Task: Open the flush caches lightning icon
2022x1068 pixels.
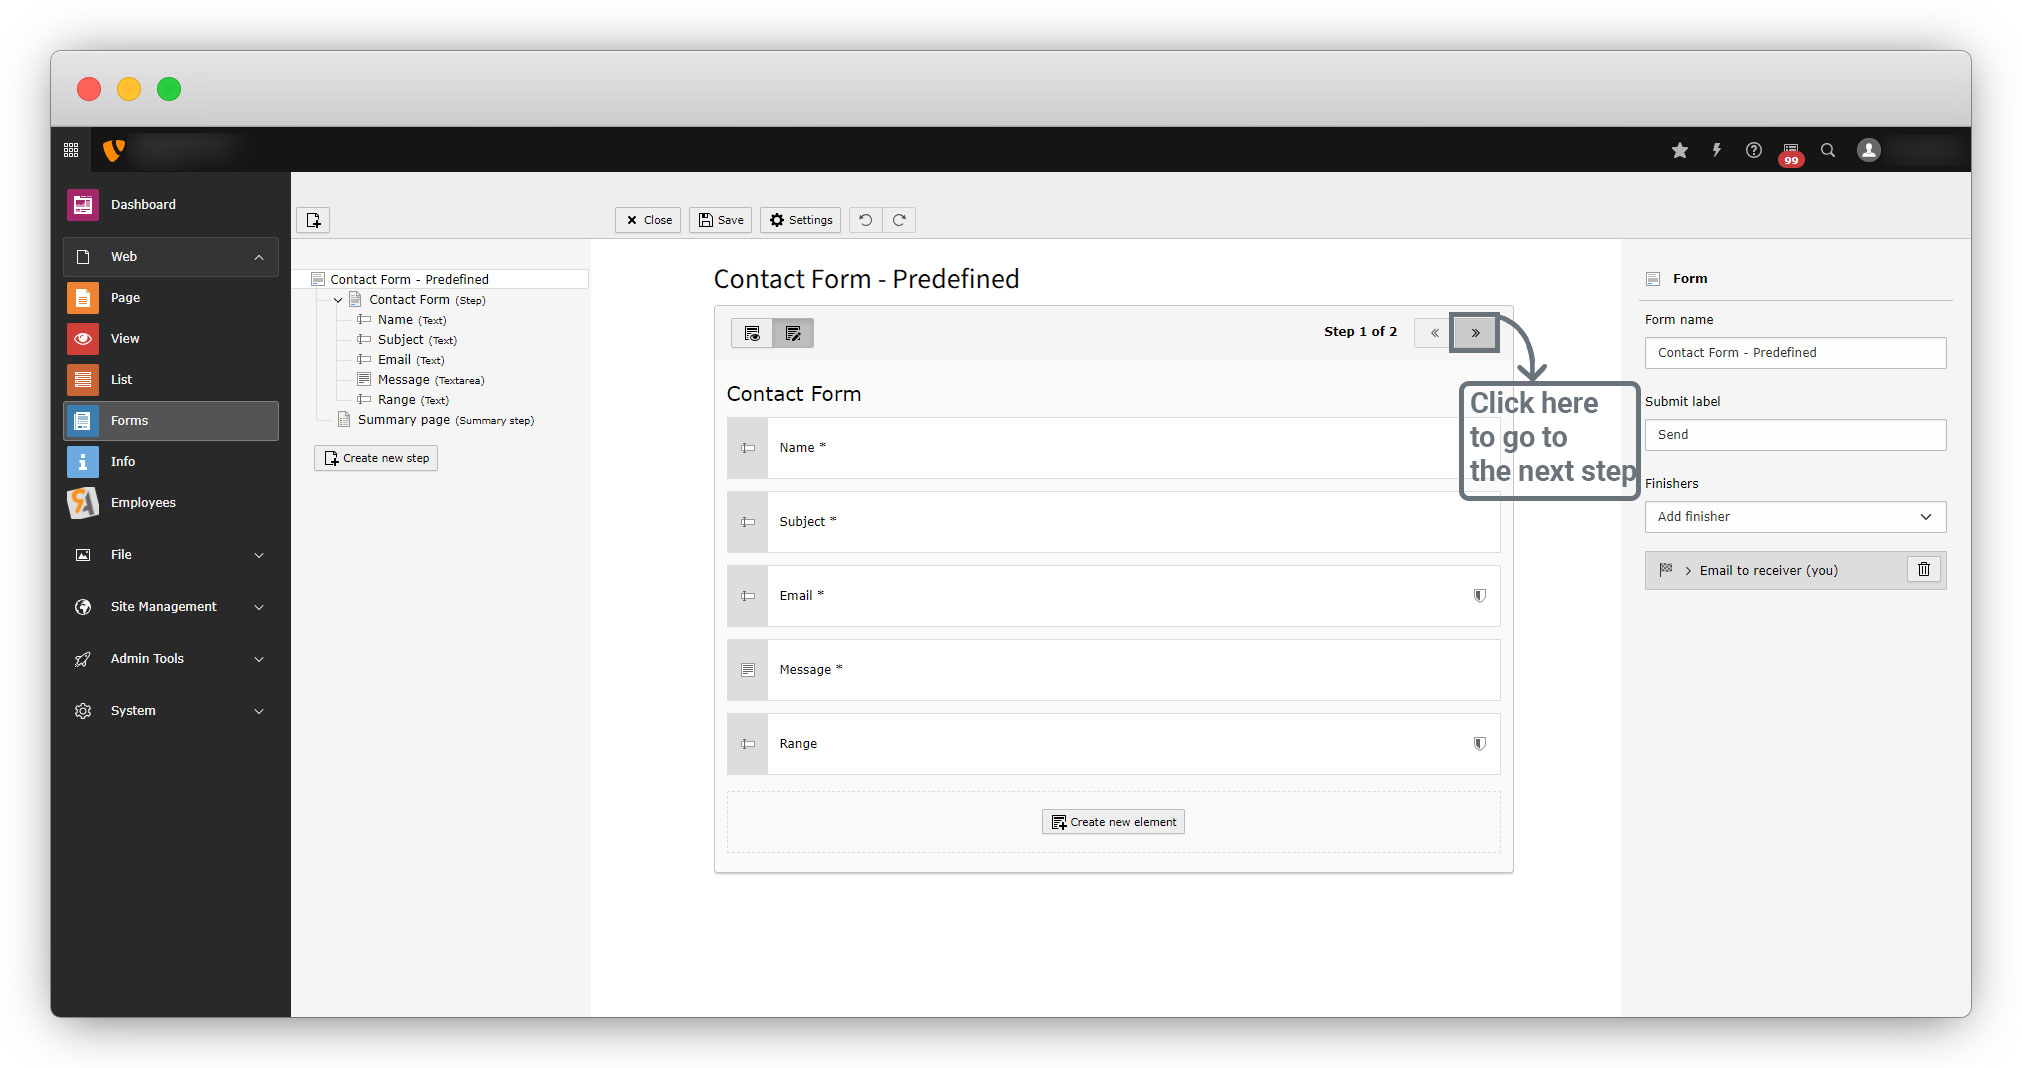Action: [x=1717, y=150]
